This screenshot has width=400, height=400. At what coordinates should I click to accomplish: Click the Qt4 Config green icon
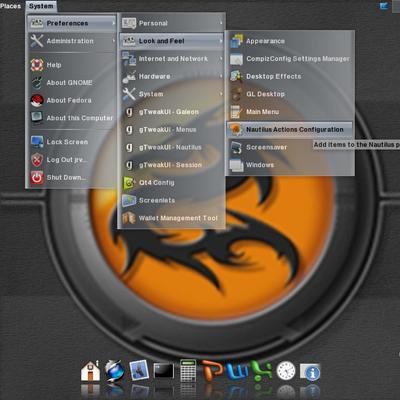coord(129,183)
